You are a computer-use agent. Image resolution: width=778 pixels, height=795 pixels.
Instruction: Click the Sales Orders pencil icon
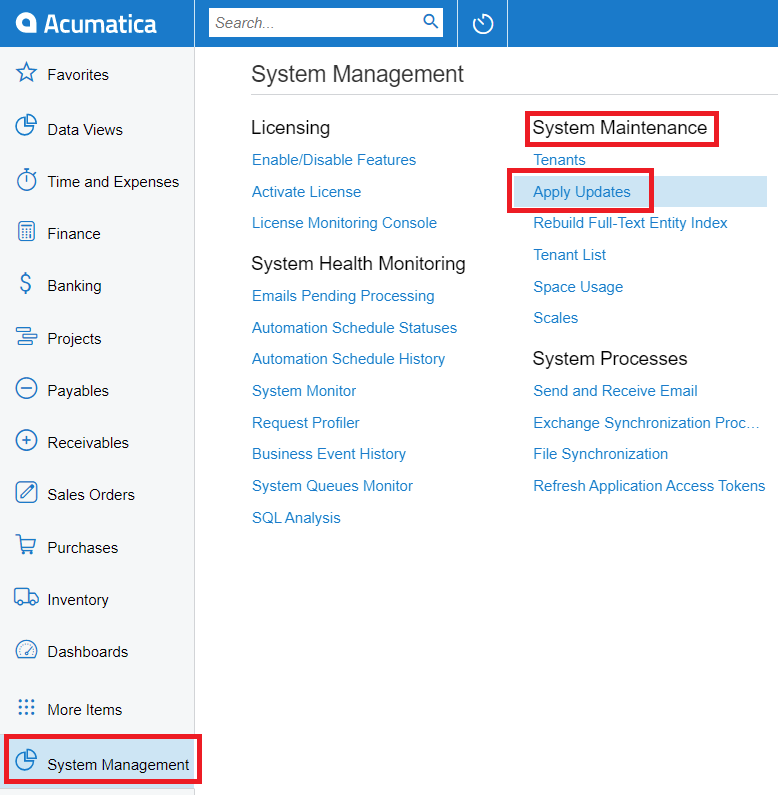26,492
